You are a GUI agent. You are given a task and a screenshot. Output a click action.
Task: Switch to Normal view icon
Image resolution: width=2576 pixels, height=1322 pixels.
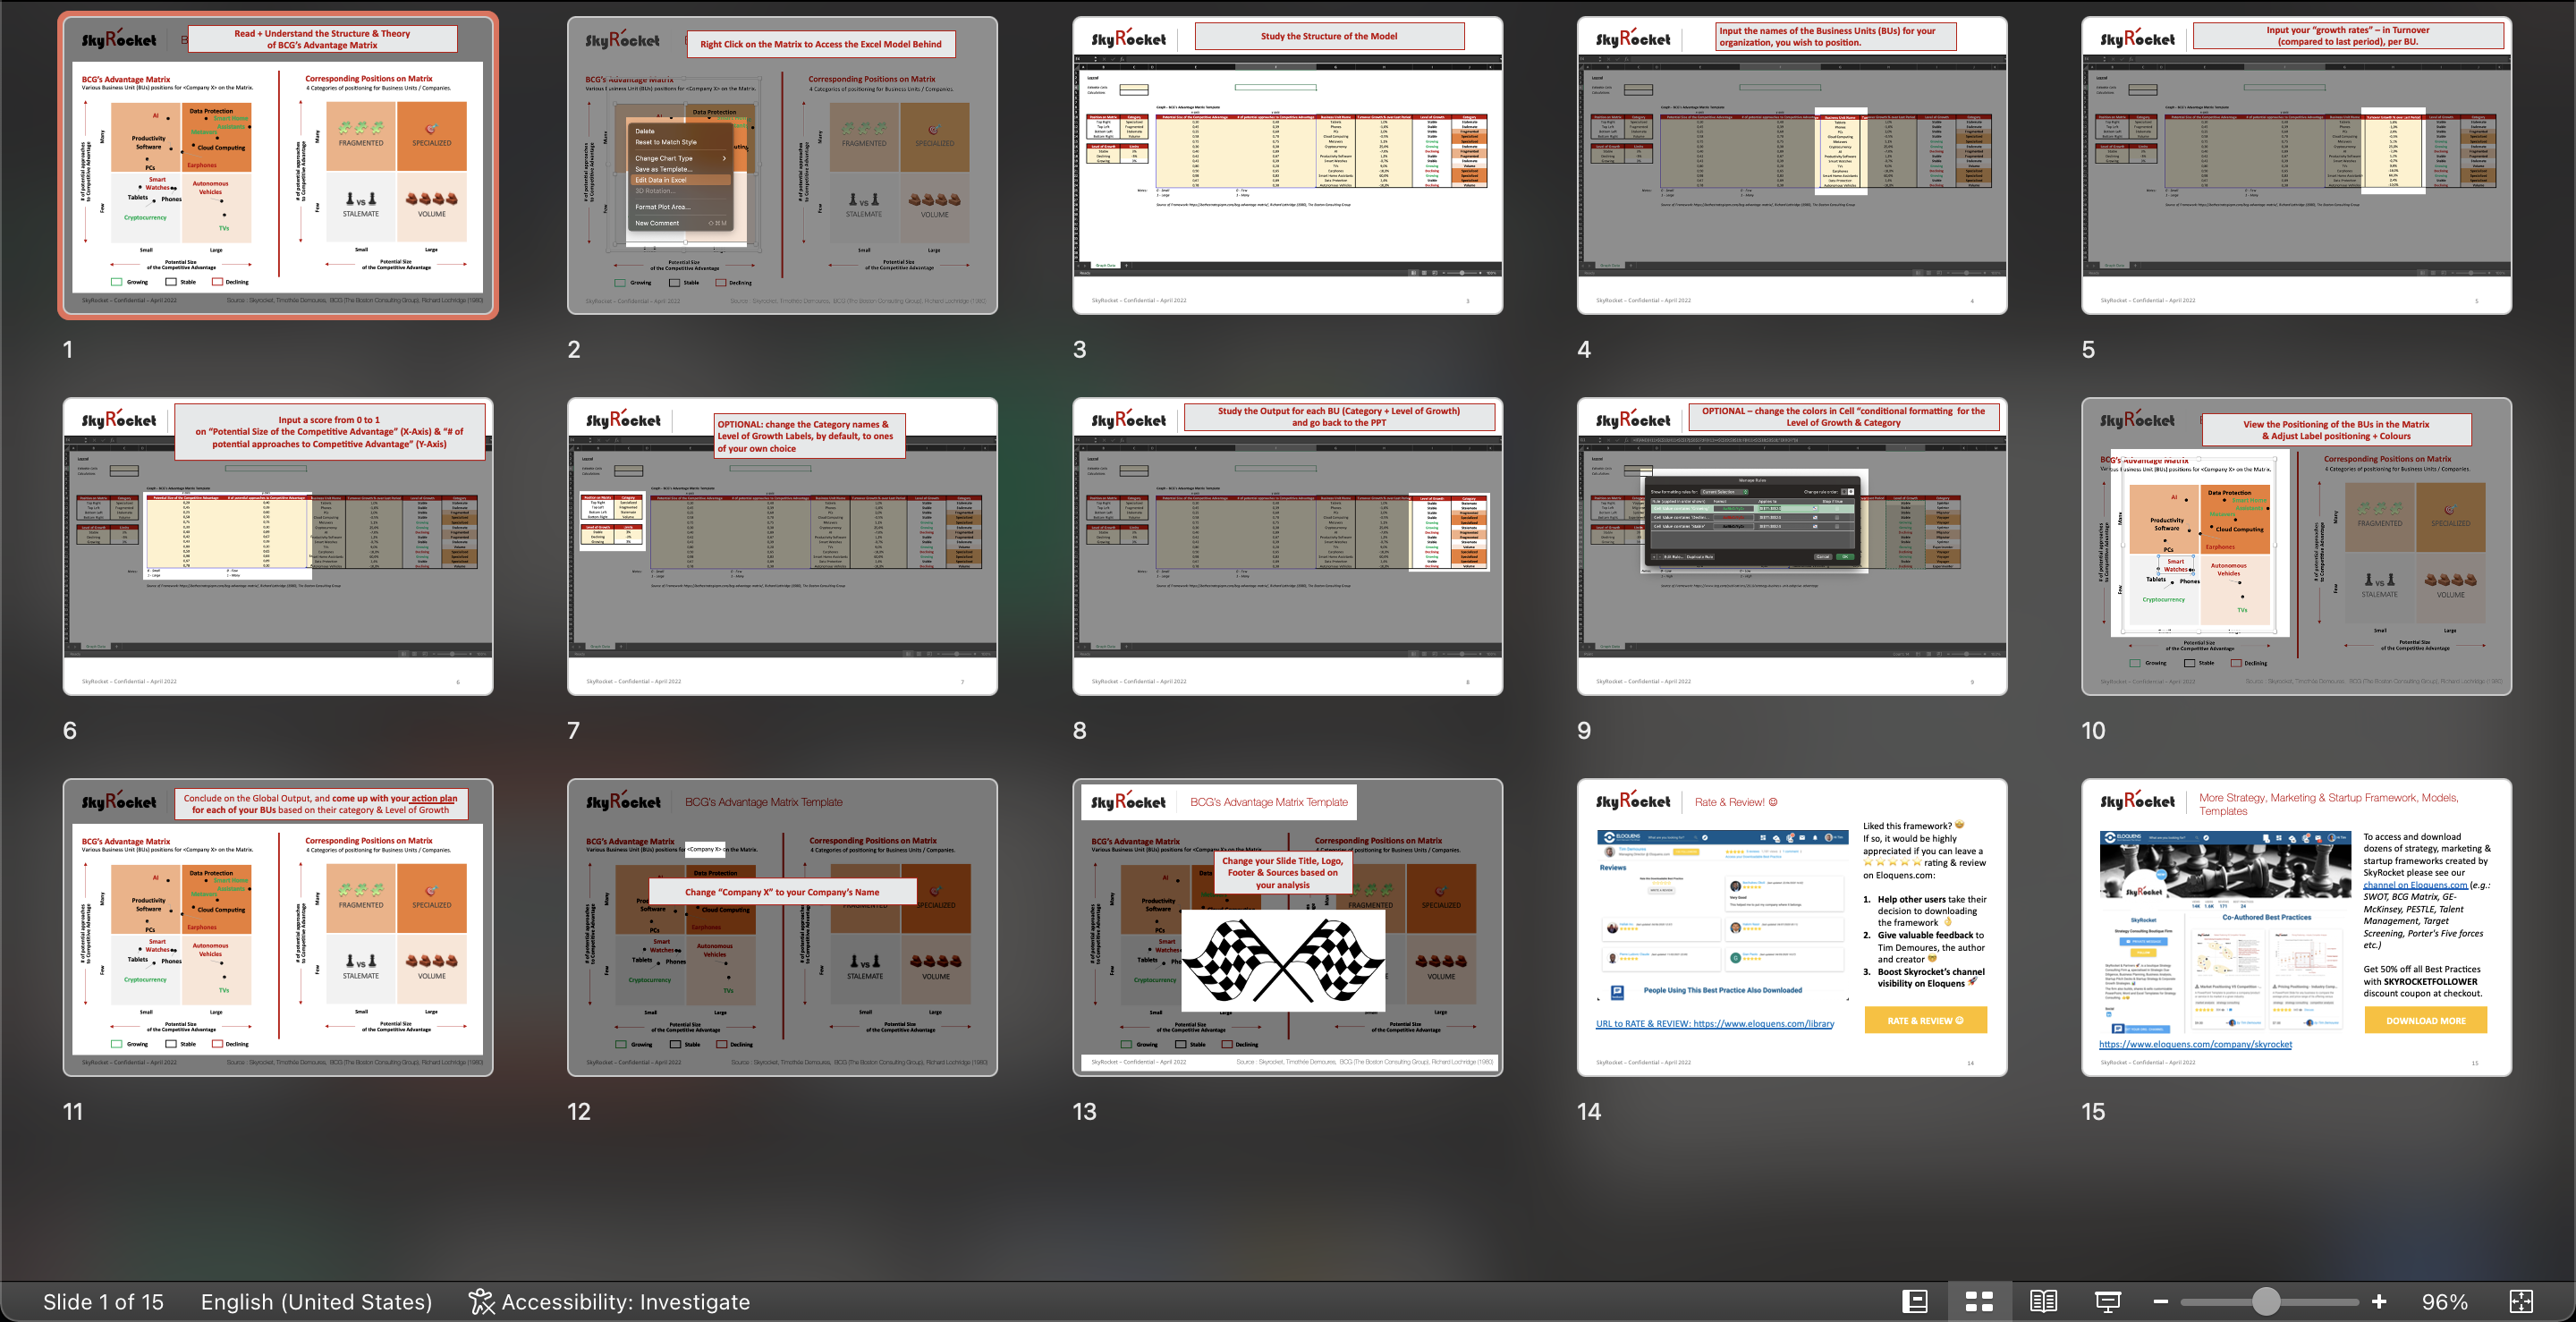[1914, 1301]
